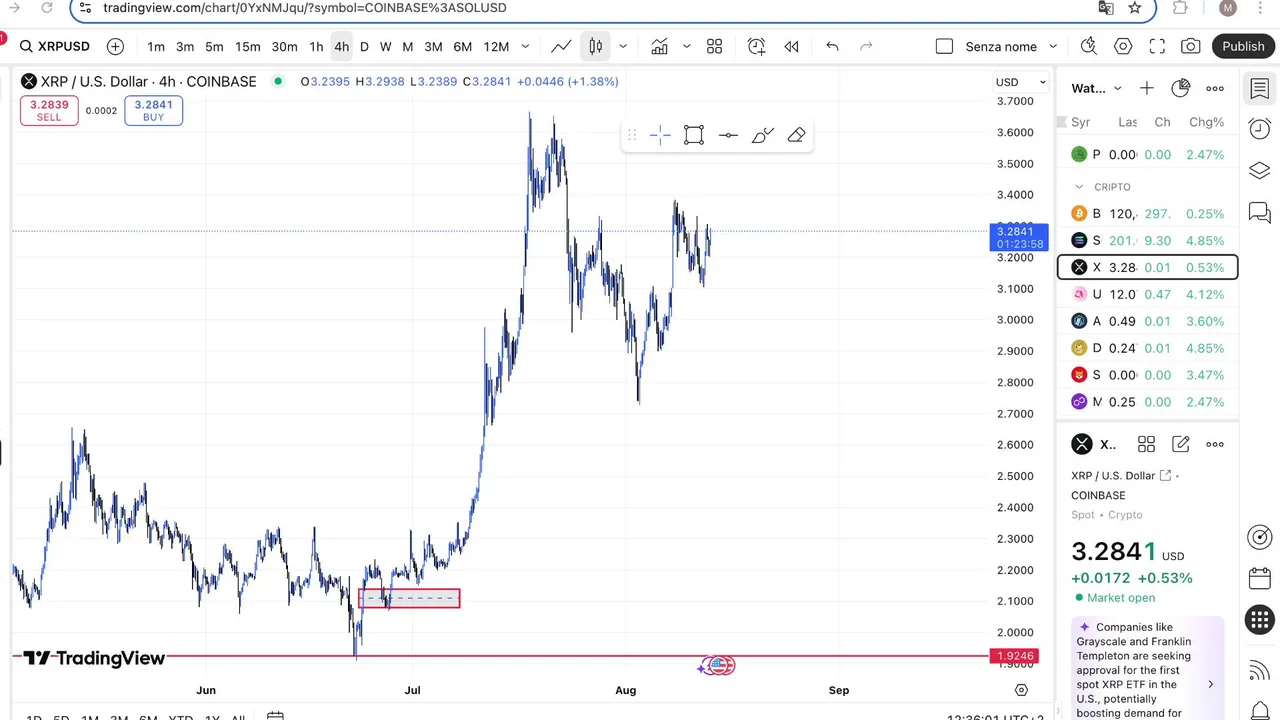Open the object tree layers icon
The height and width of the screenshot is (720, 1280).
(1260, 171)
